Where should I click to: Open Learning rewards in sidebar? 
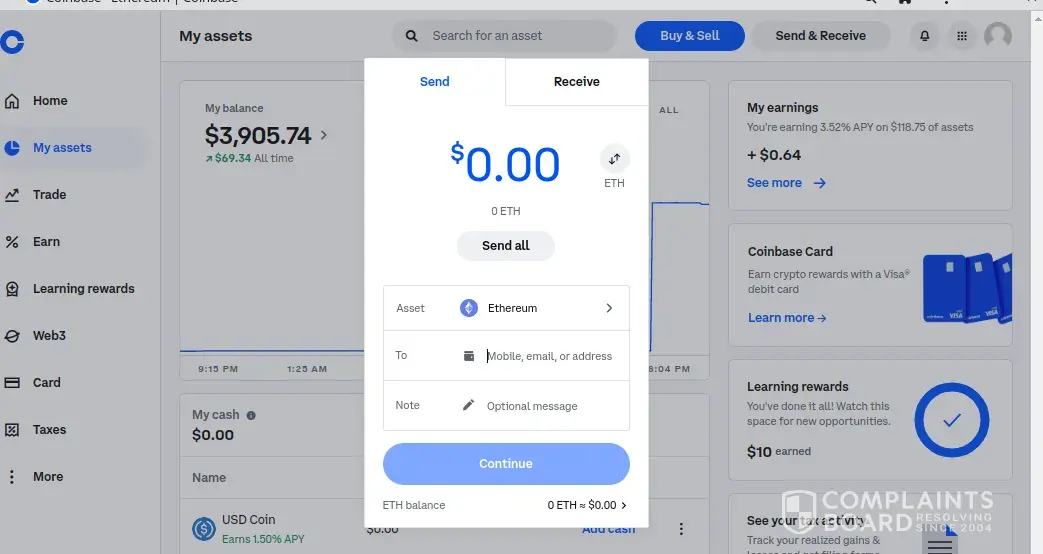pyautogui.click(x=83, y=289)
